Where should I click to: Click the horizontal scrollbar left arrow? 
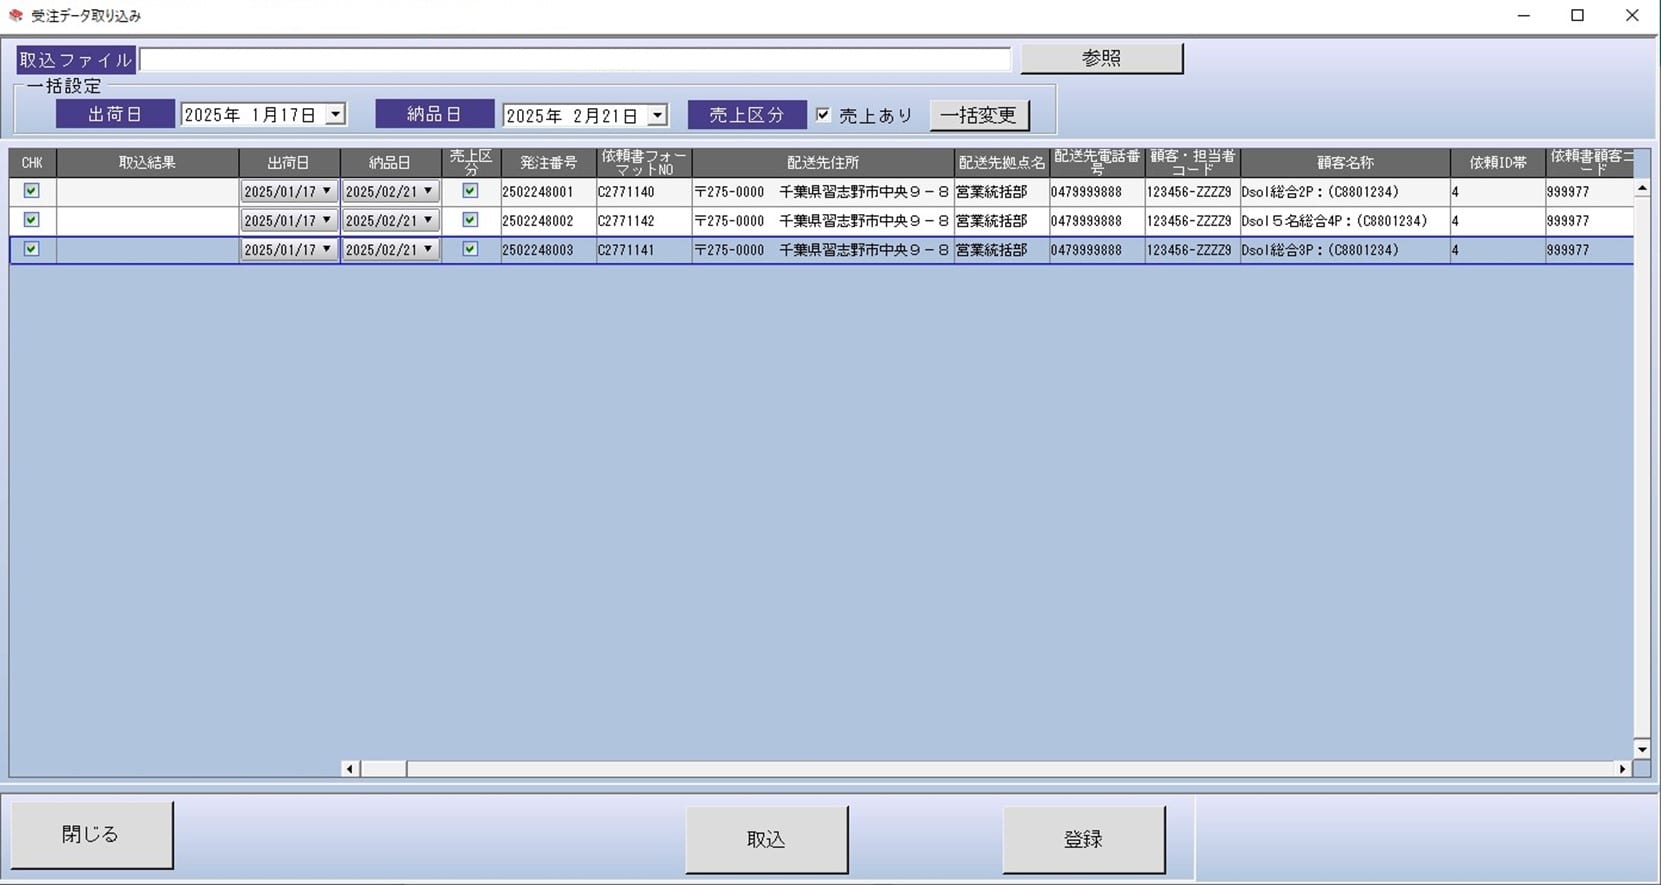[349, 769]
